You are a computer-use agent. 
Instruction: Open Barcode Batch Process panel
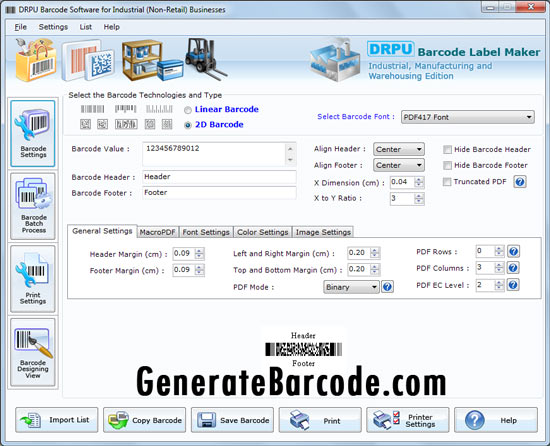[x=33, y=206]
